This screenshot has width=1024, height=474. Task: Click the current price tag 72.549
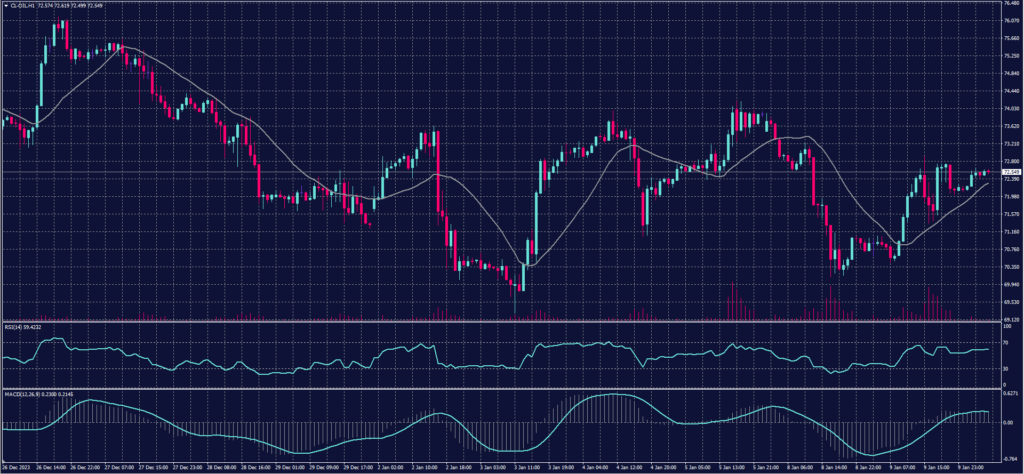point(1010,172)
